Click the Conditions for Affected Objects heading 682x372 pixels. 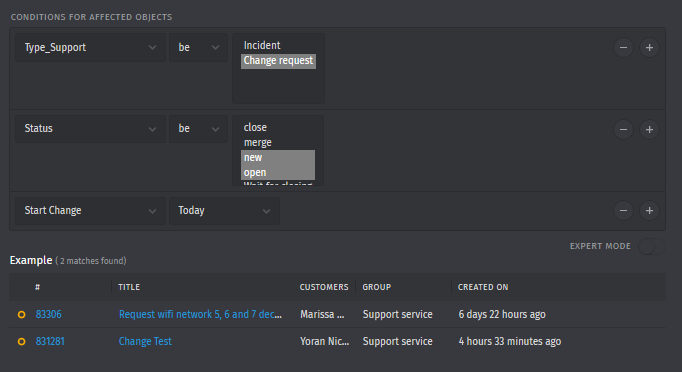click(x=91, y=17)
